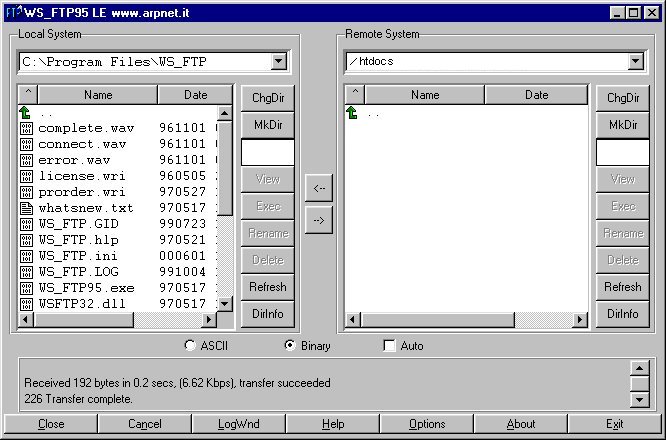
Task: Select Binary transfer mode
Action: tap(290, 346)
